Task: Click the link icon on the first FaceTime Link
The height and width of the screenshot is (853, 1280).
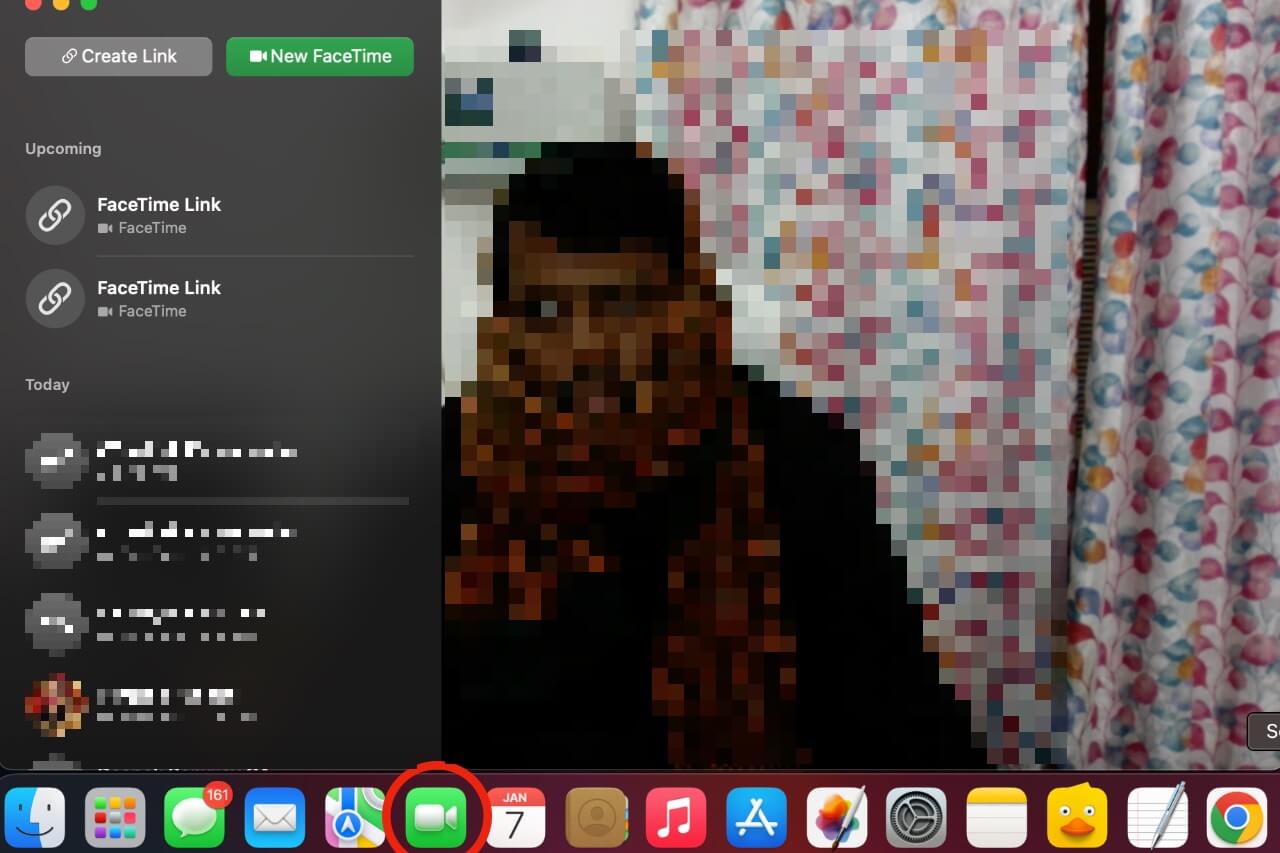Action: (x=55, y=215)
